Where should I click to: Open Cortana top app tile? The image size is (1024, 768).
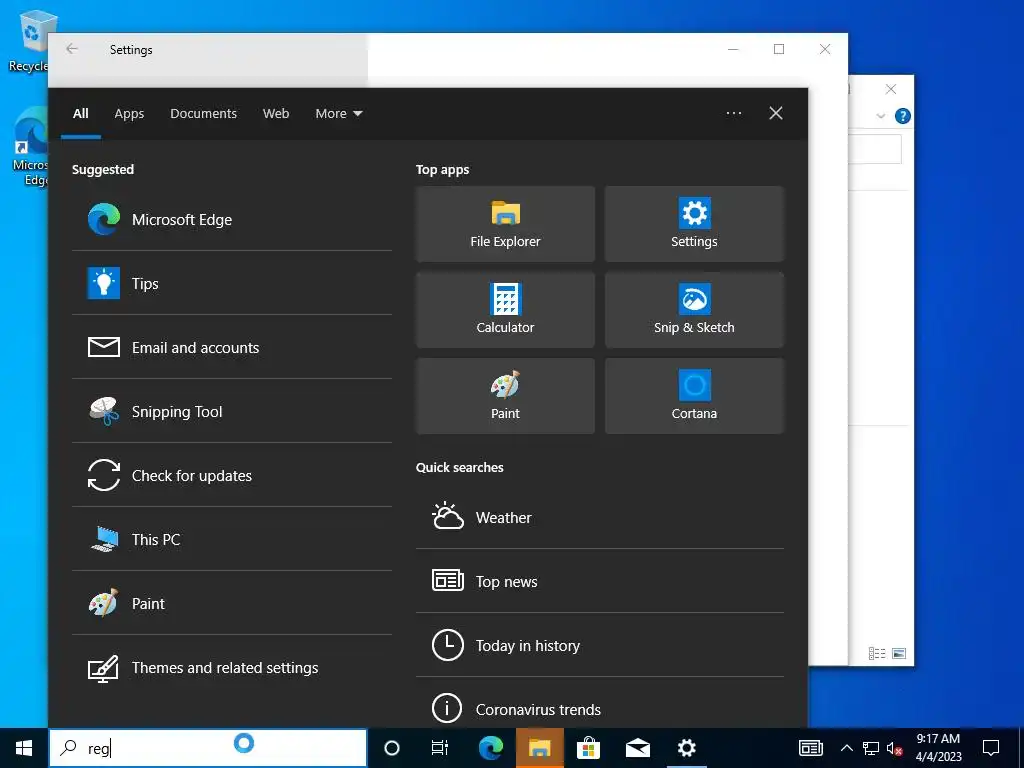coord(694,396)
